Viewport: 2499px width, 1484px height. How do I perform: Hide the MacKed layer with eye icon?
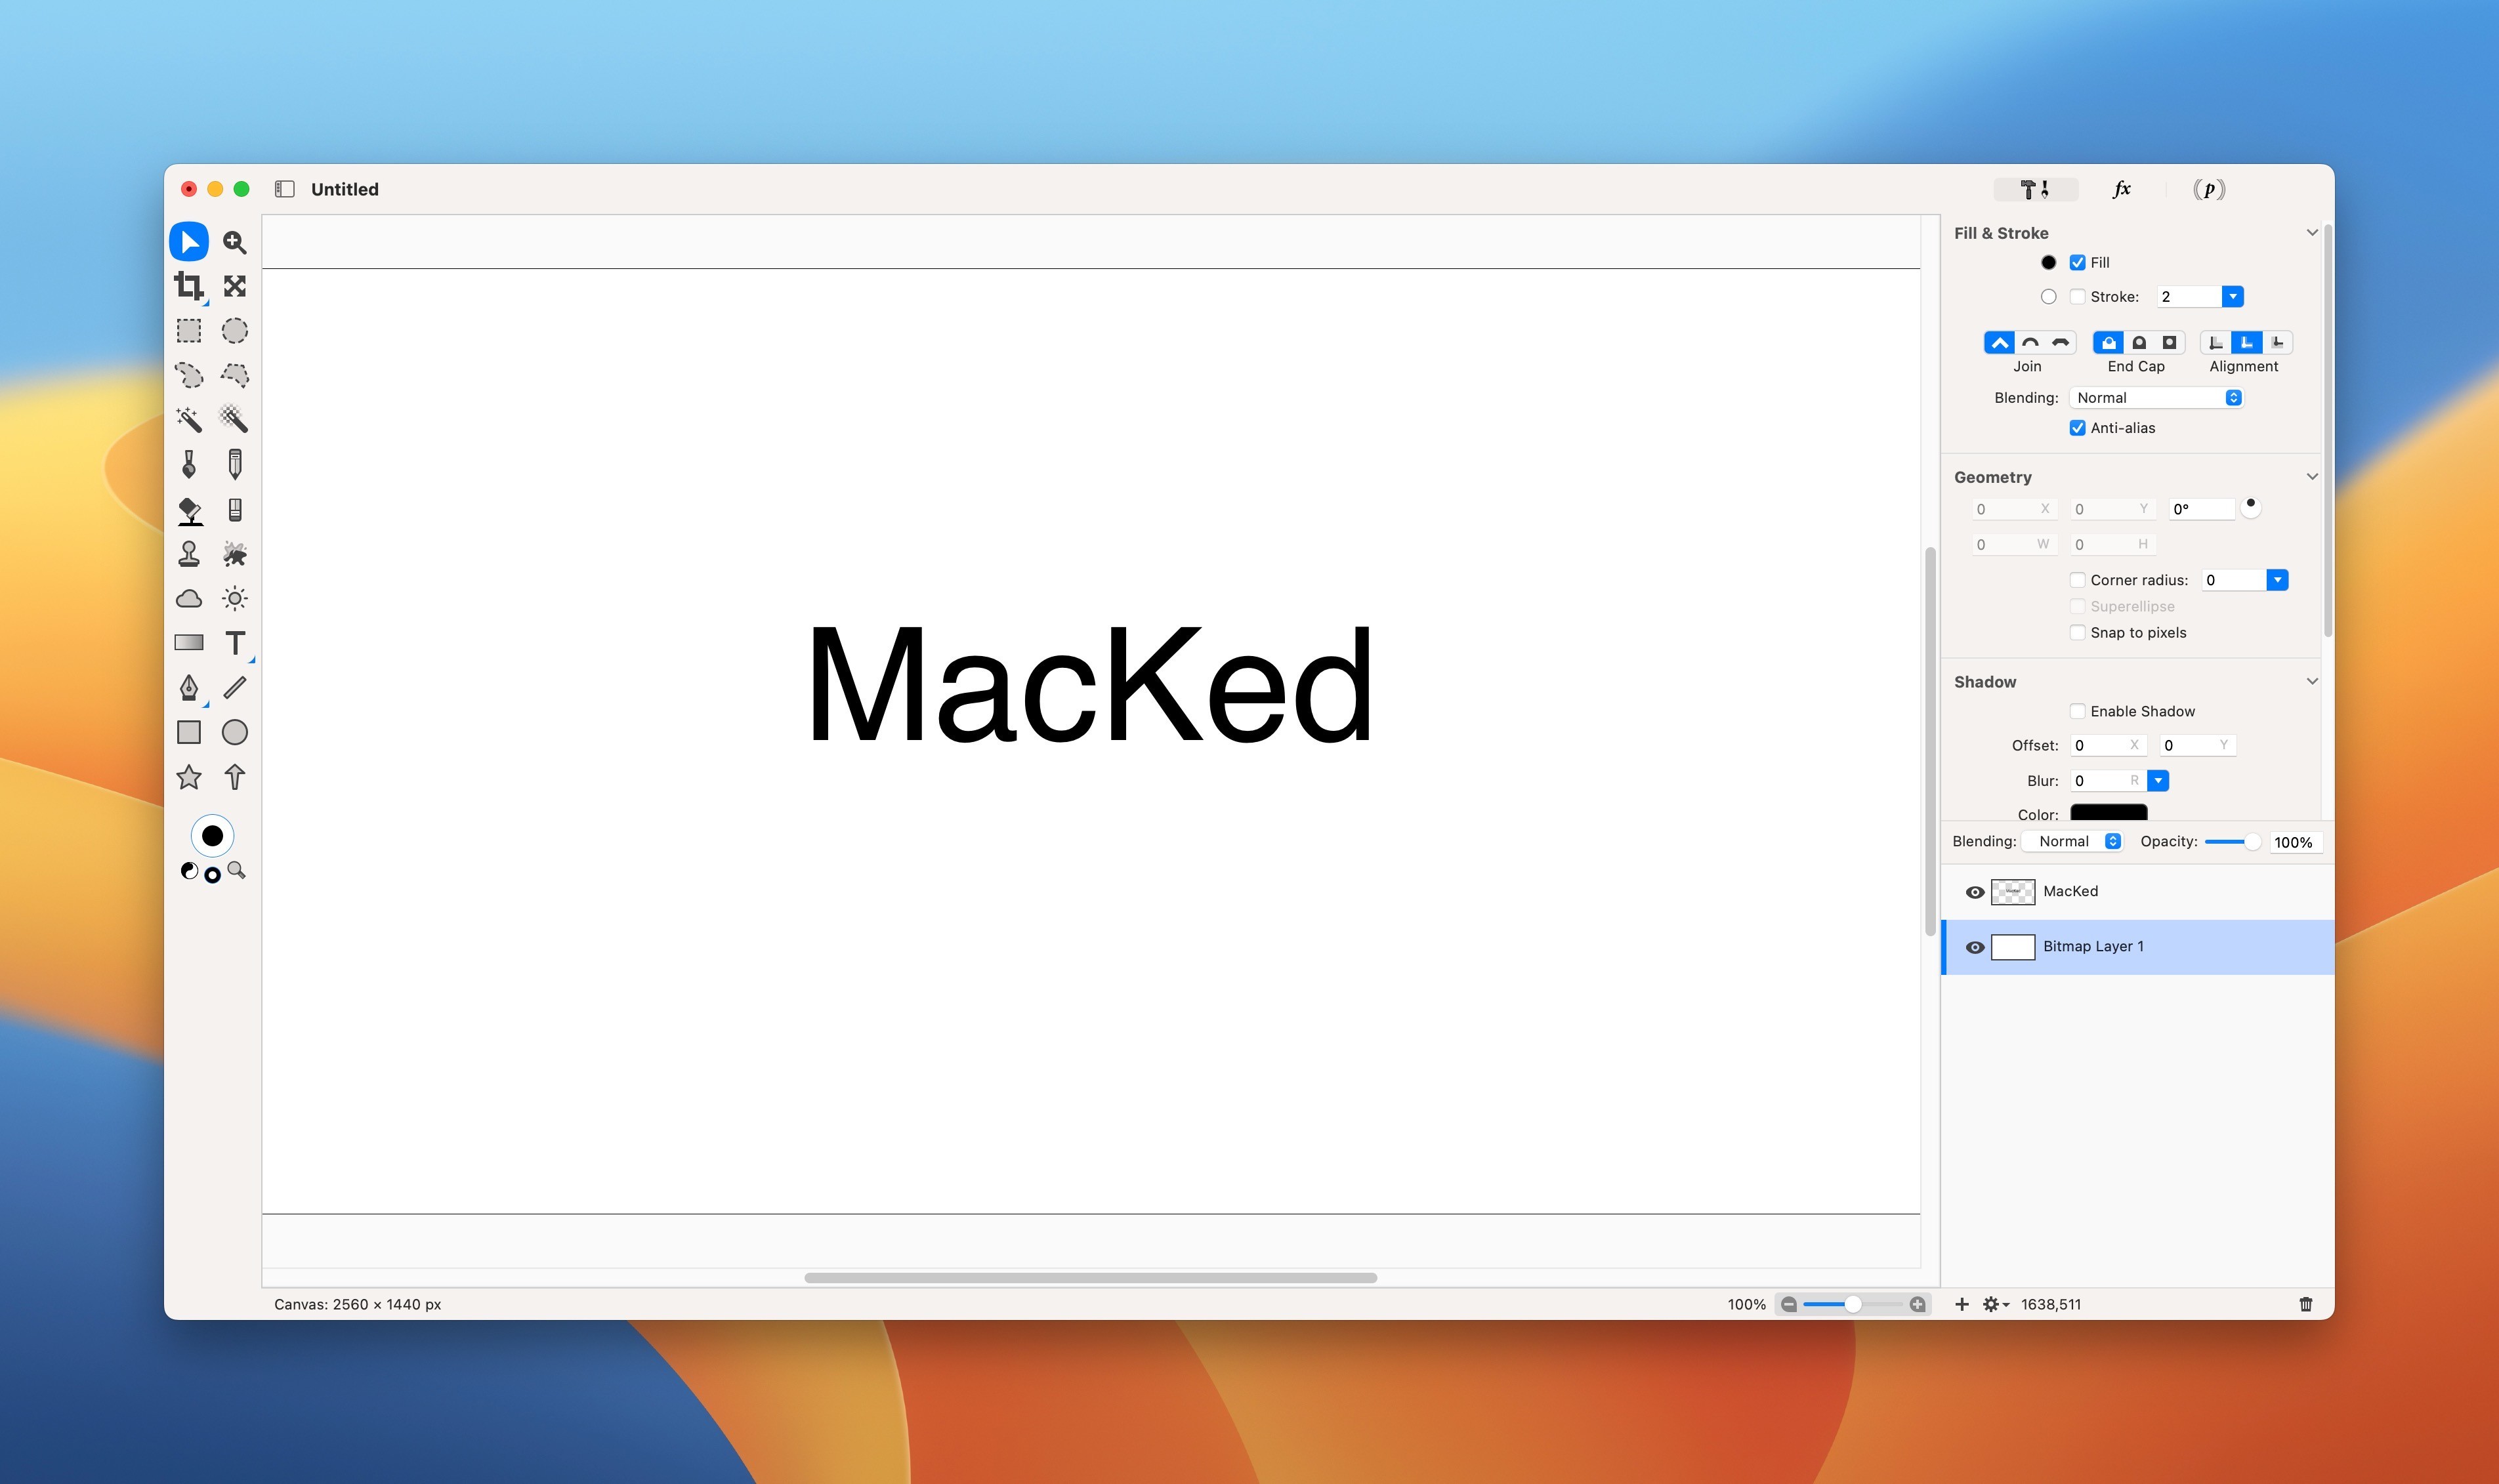1974,892
